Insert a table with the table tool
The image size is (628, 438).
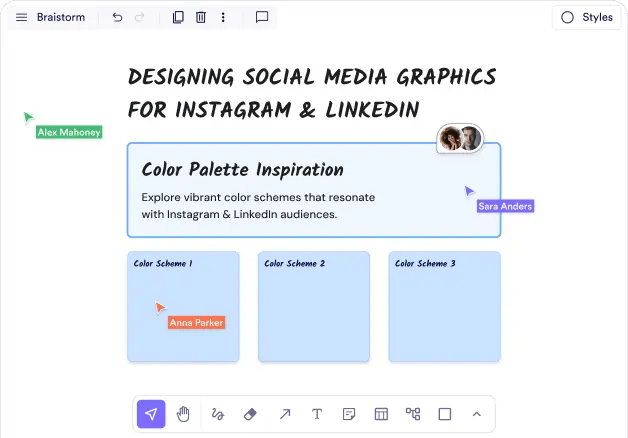(381, 414)
